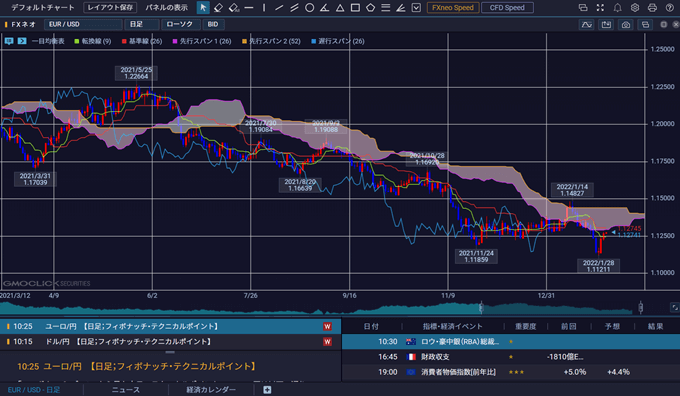This screenshot has width=680, height=396.
Task: Select the arrow cursor tool
Action: click(x=203, y=7)
